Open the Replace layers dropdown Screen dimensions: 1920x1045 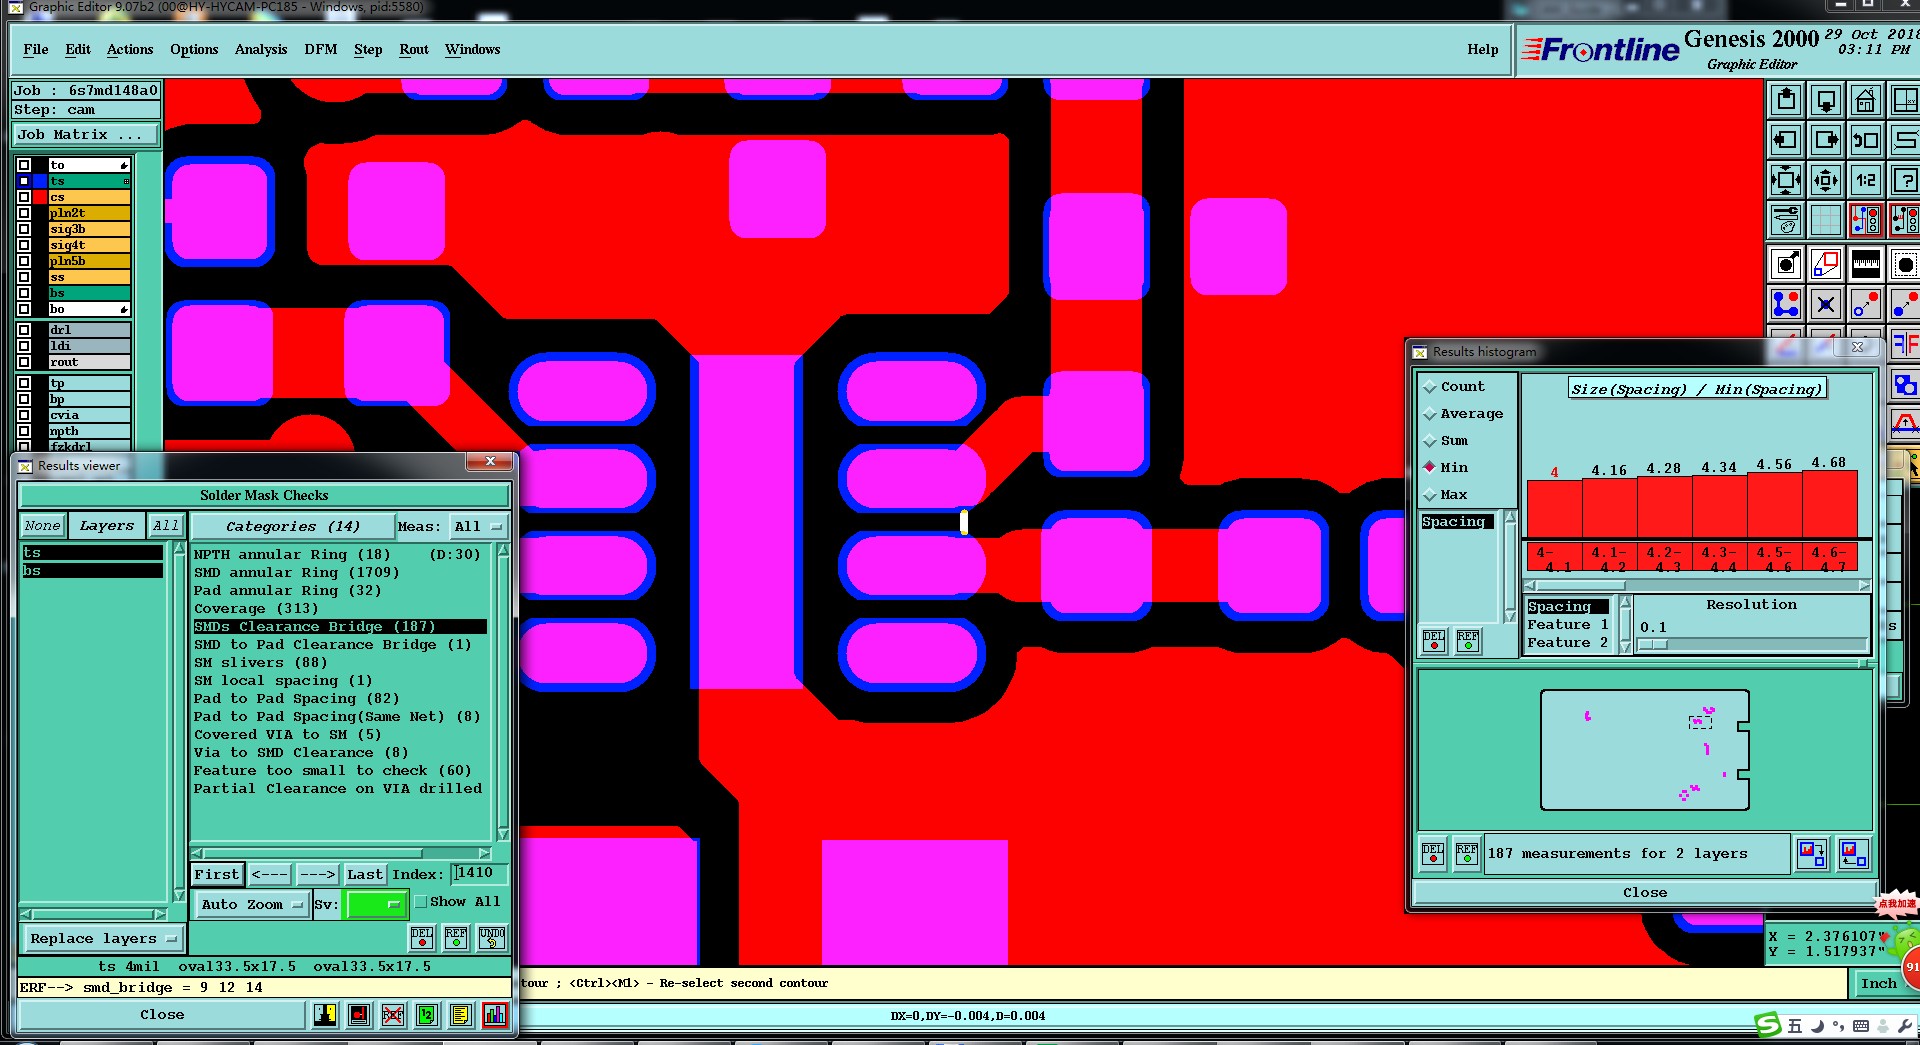tap(103, 939)
